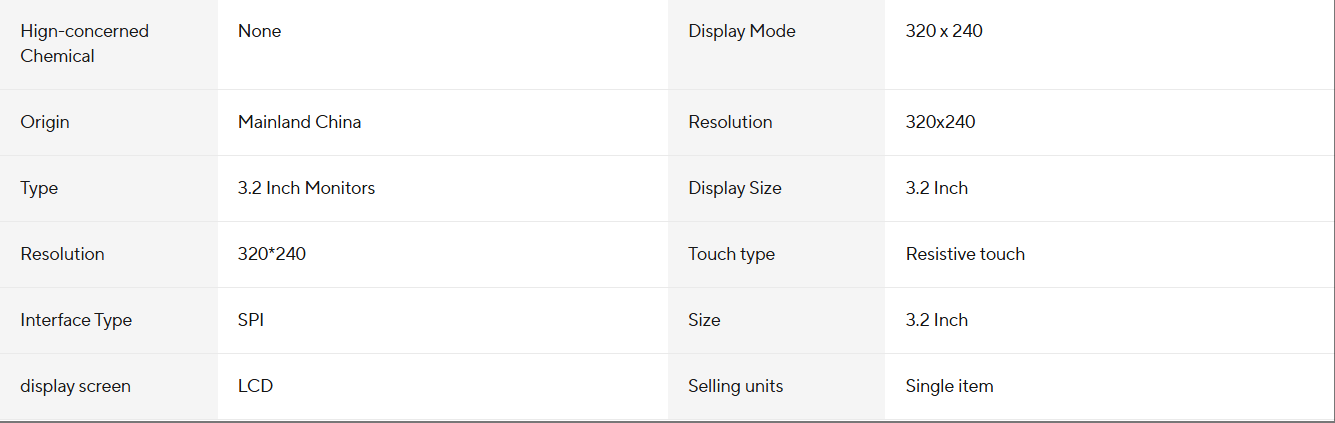Select the "Mainland China" value

tap(299, 122)
